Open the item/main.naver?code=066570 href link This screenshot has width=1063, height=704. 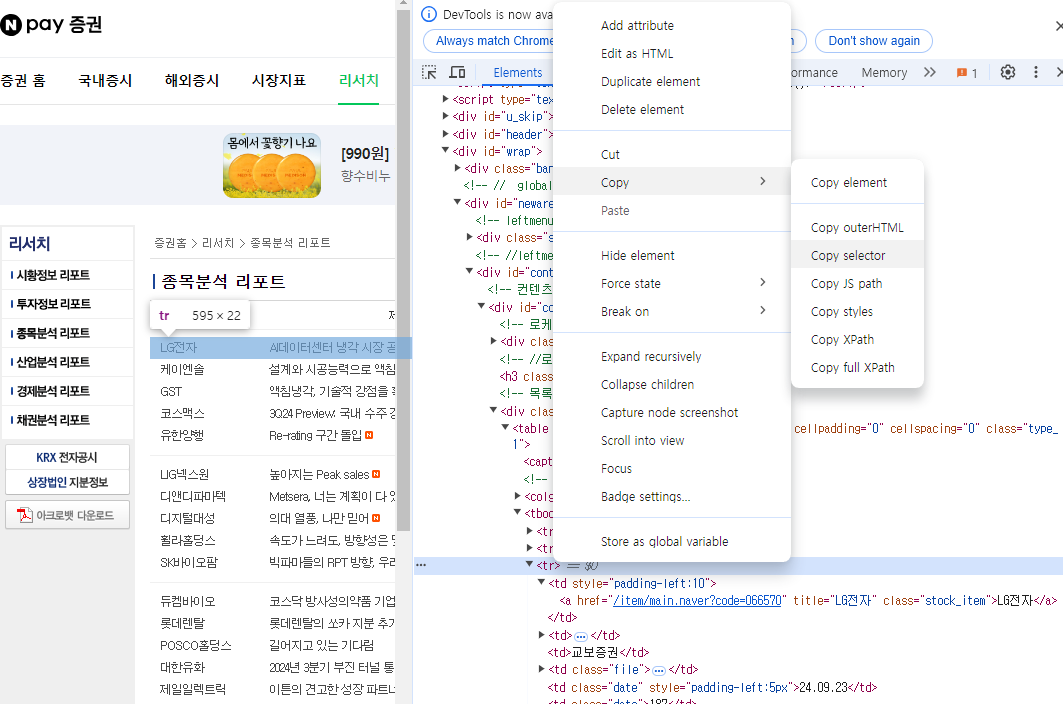point(697,600)
